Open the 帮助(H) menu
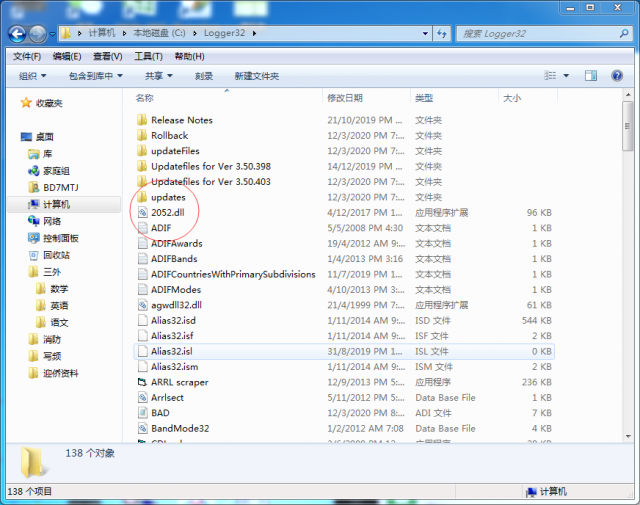The height and width of the screenshot is (505, 640). click(x=189, y=56)
